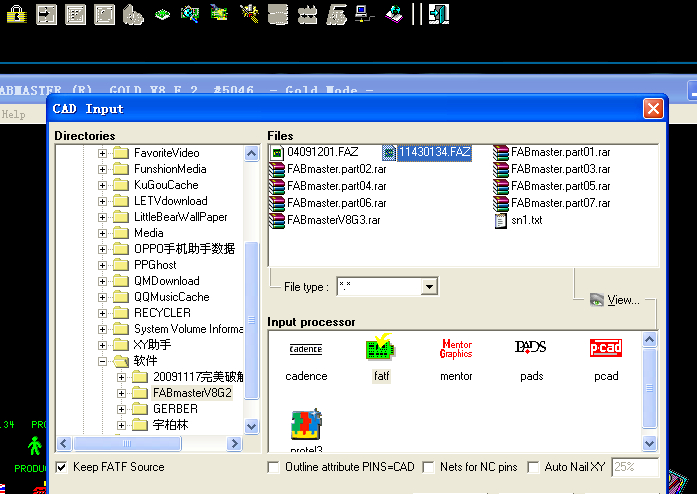
Task: Select the System Volume Information folder
Action: tap(188, 329)
